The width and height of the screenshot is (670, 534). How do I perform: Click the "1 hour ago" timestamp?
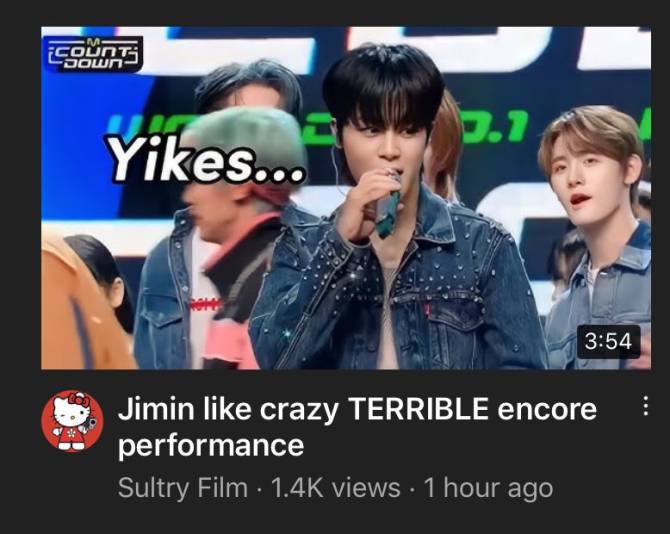(488, 488)
